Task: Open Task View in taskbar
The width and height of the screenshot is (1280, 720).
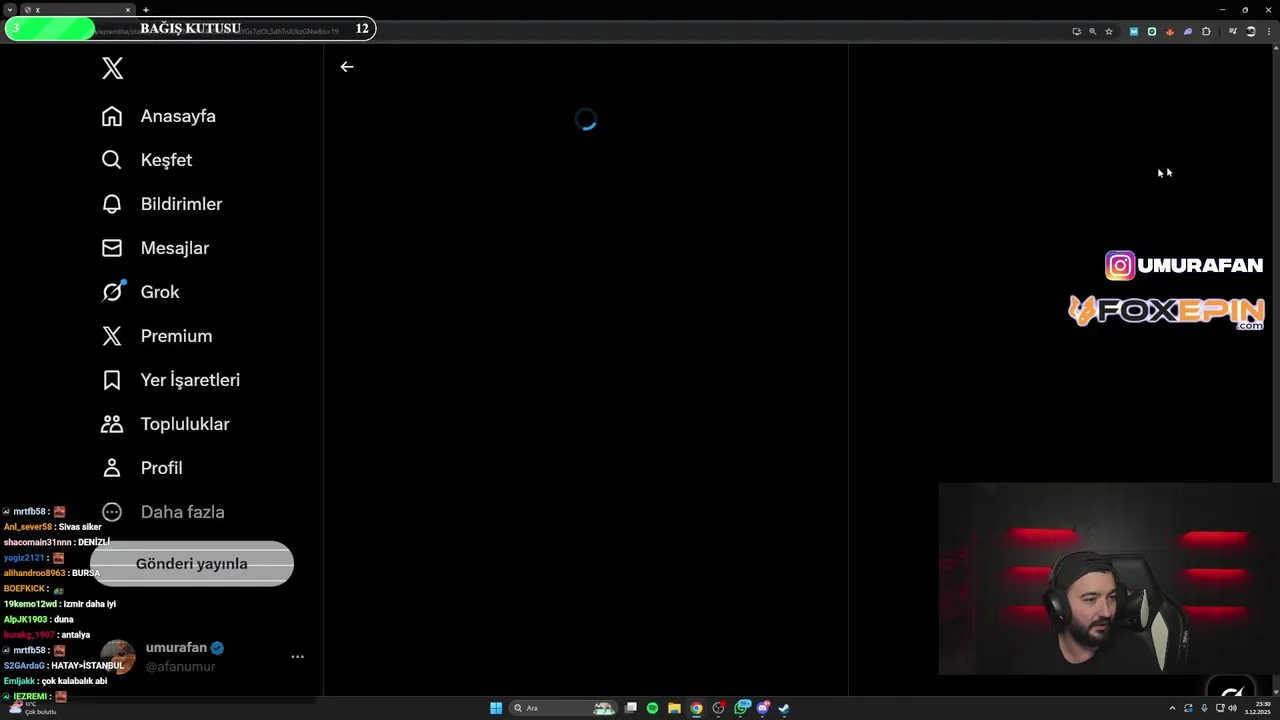Action: (631, 708)
